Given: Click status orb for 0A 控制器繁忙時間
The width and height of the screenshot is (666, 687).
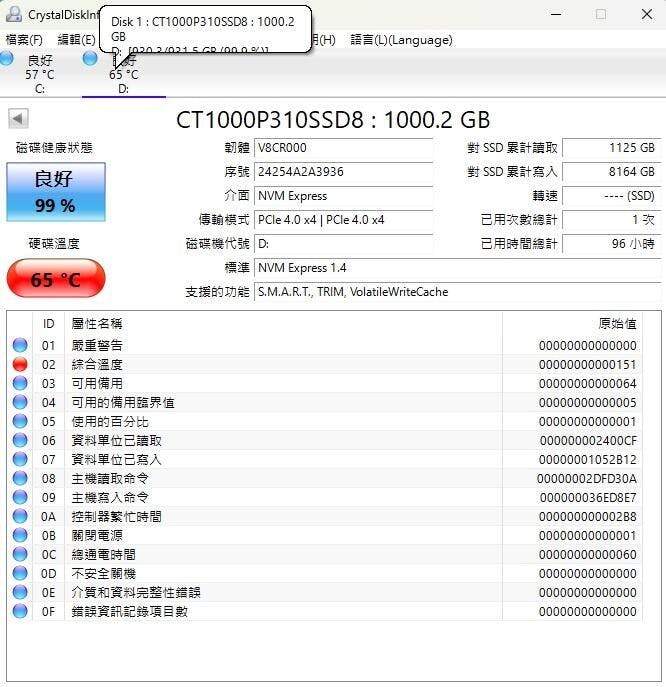Looking at the screenshot, I should click(20, 516).
